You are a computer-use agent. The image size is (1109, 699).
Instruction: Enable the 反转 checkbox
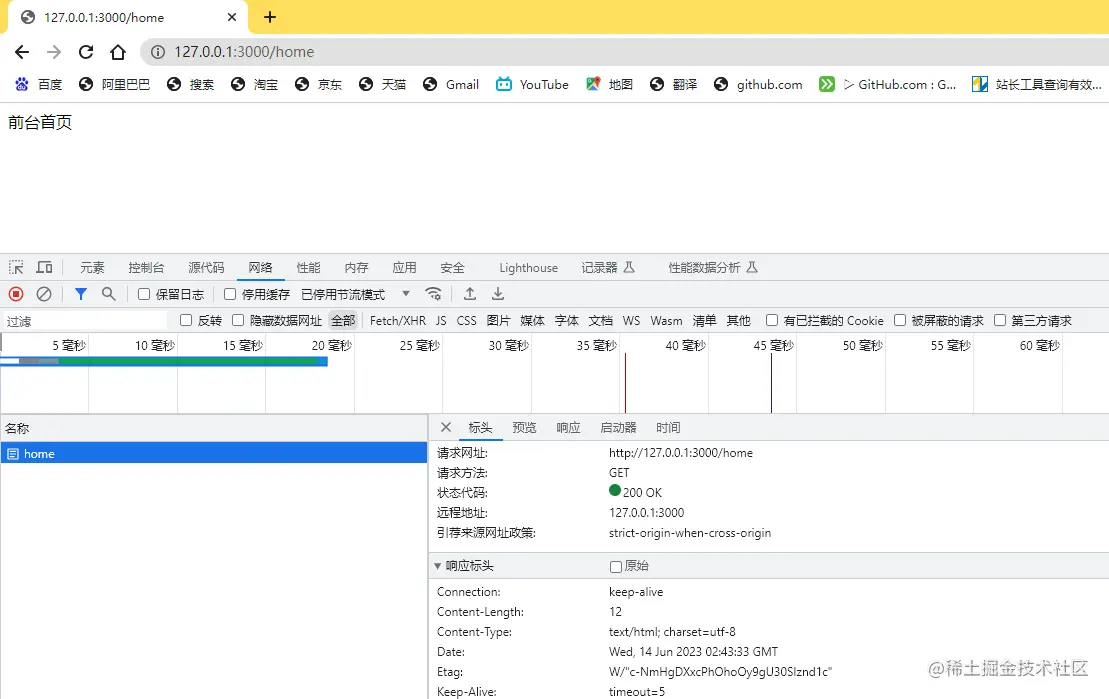[186, 320]
